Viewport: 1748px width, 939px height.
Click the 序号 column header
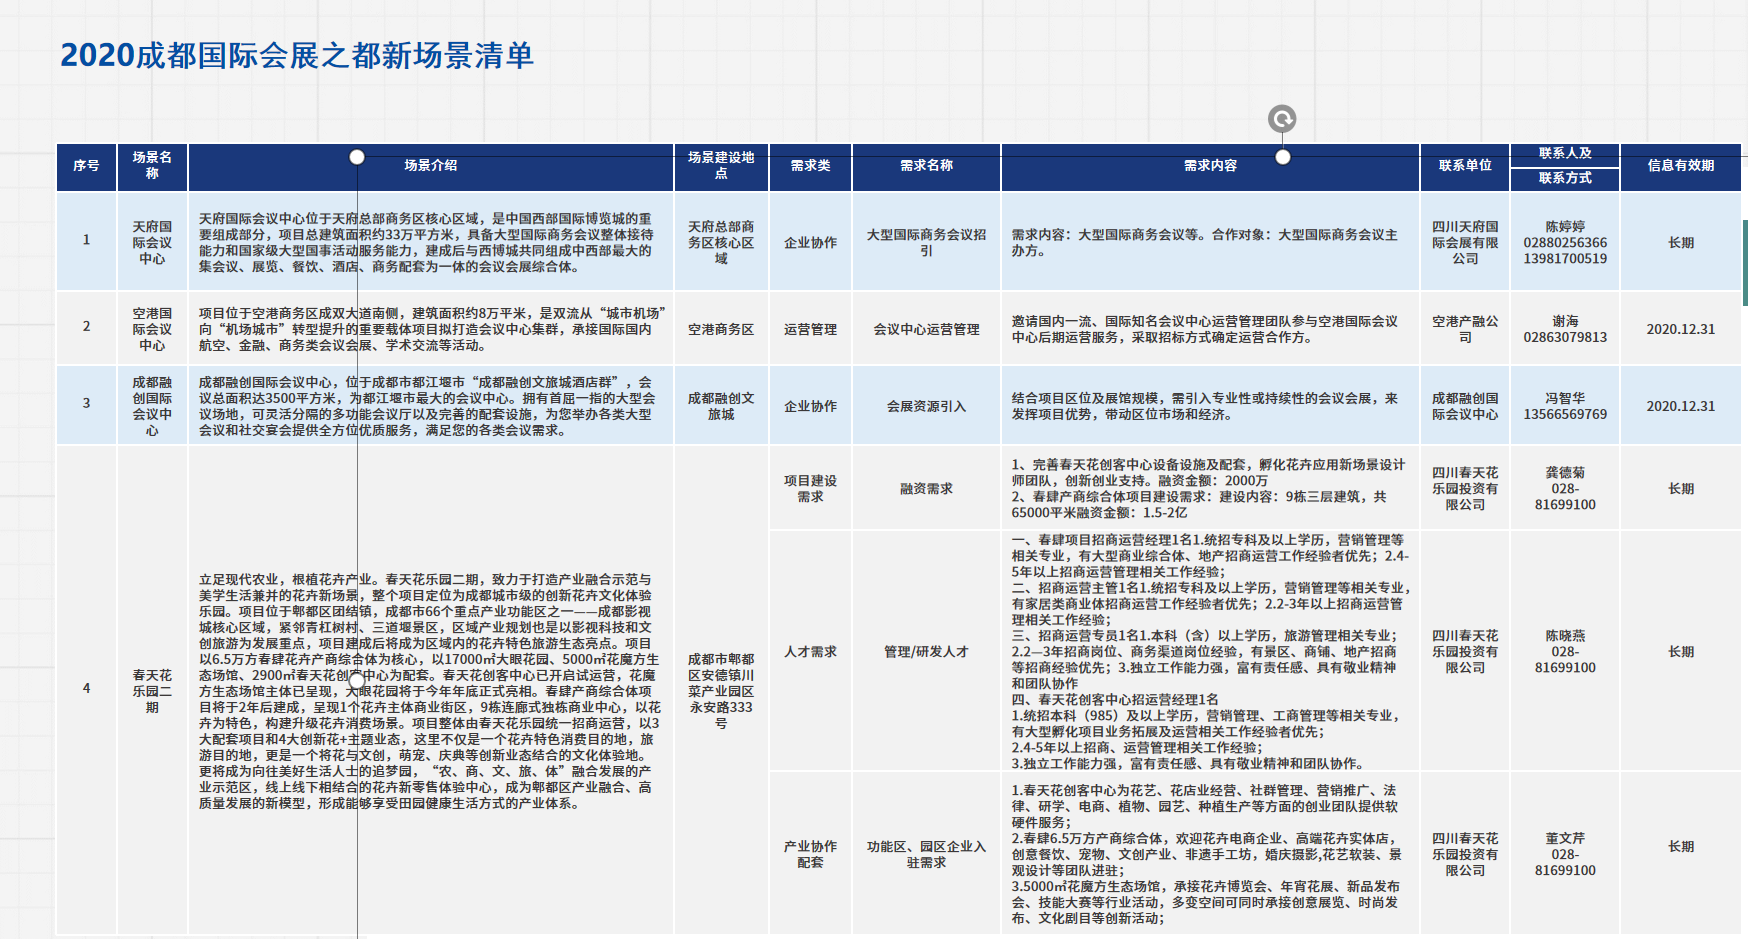(86, 166)
